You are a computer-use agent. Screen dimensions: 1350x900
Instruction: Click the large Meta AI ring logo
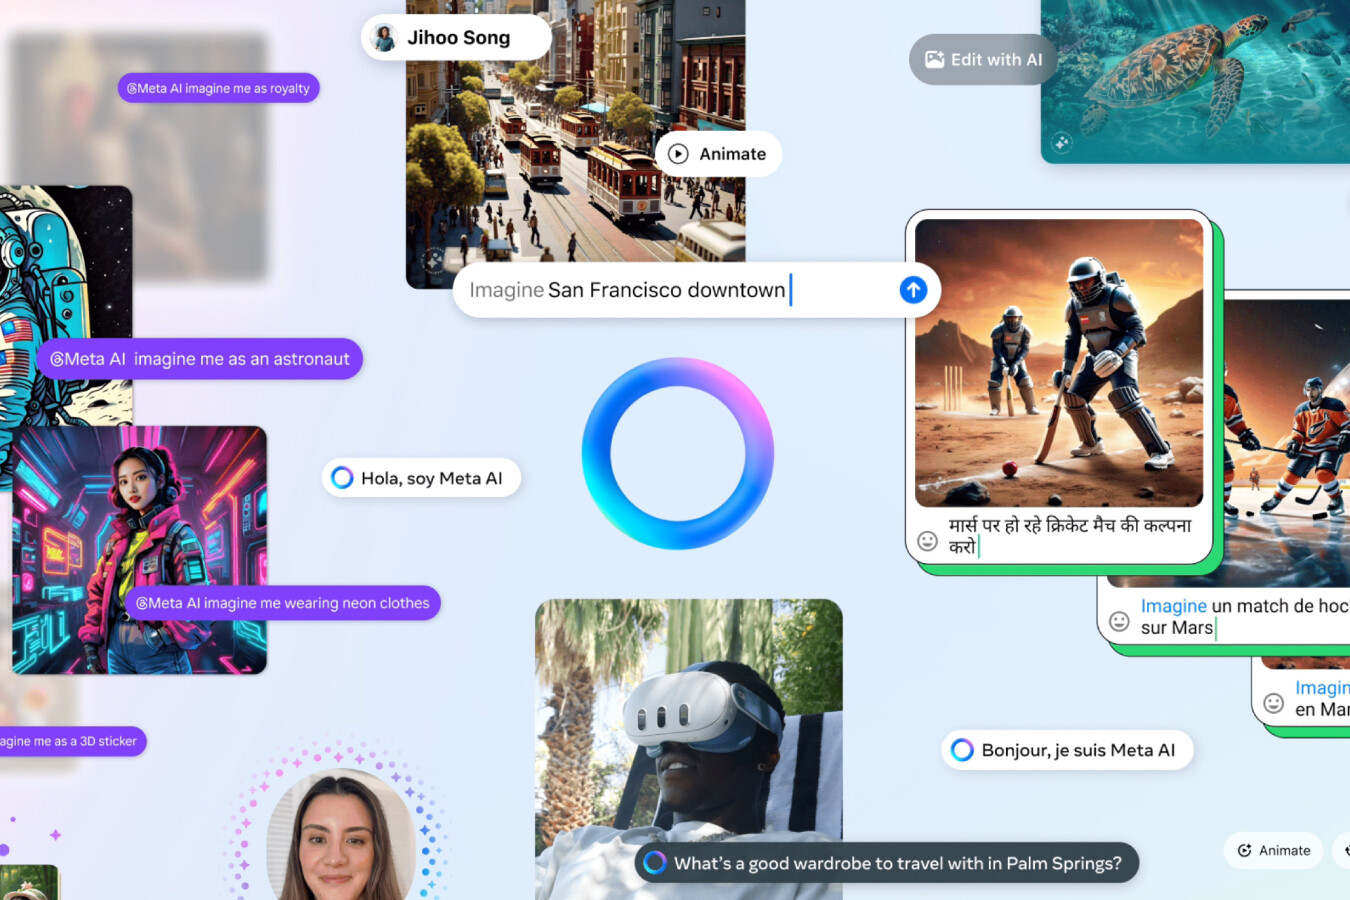click(x=677, y=453)
